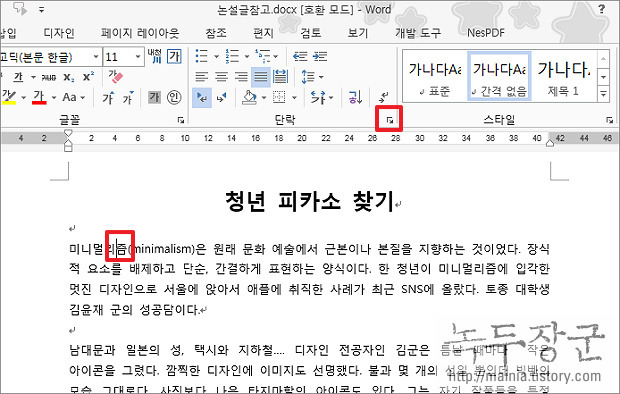This screenshot has width=620, height=394.
Task: Toggle justified alignment
Action: tap(261, 77)
